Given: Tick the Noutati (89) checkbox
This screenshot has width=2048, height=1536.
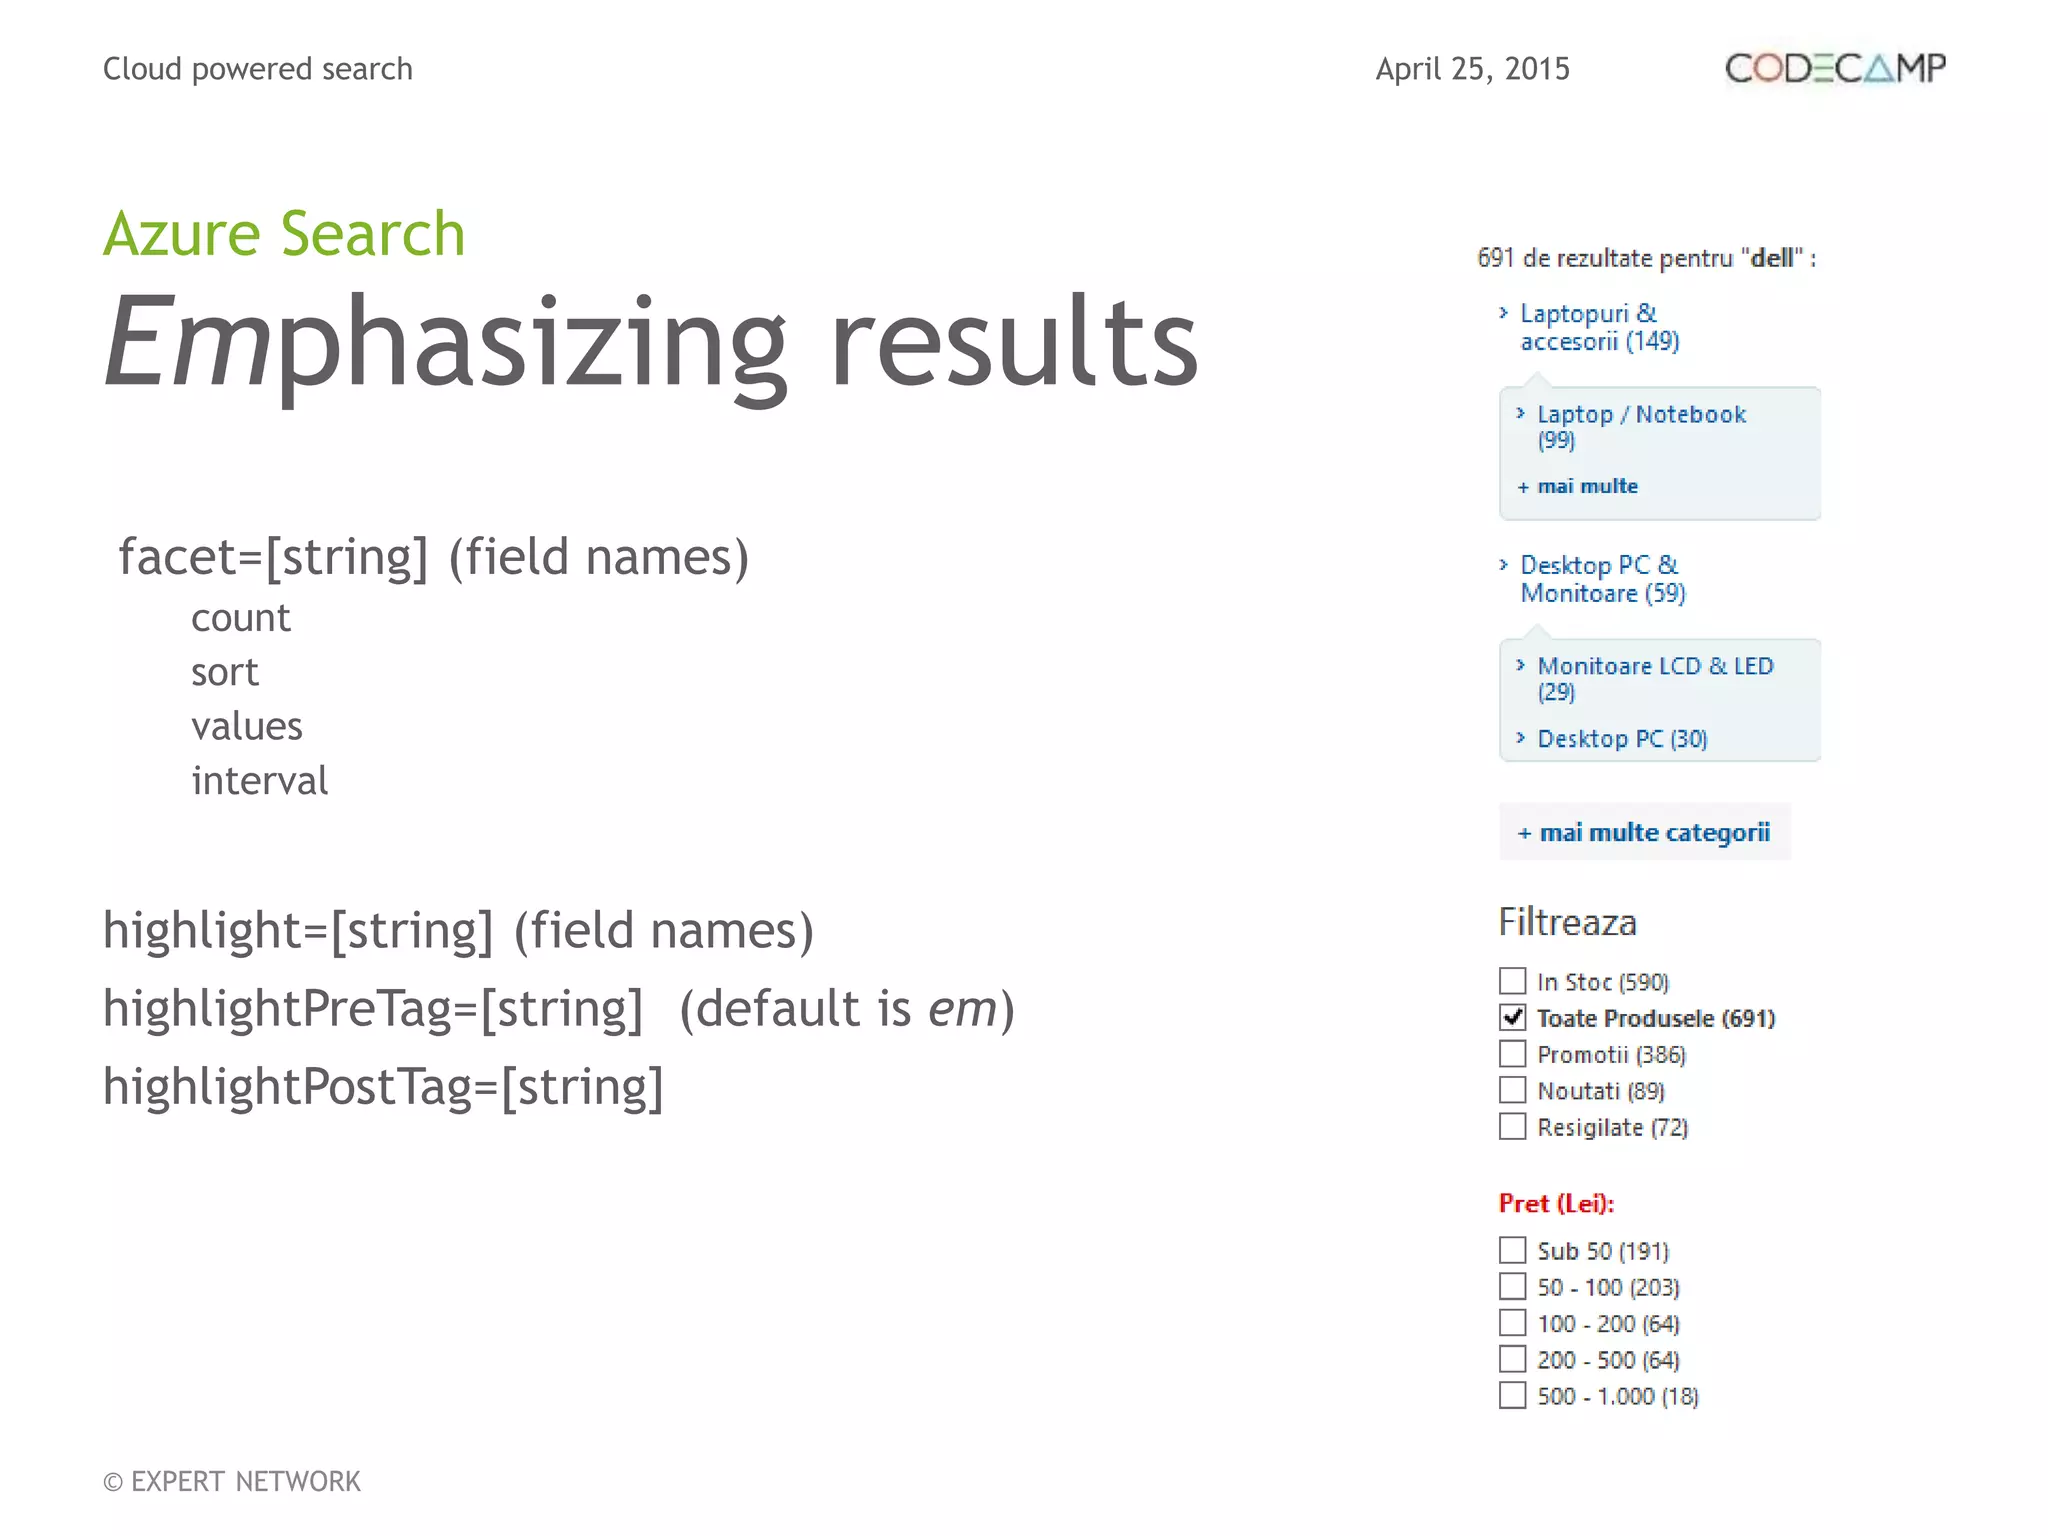Looking at the screenshot, I should (x=1513, y=1089).
